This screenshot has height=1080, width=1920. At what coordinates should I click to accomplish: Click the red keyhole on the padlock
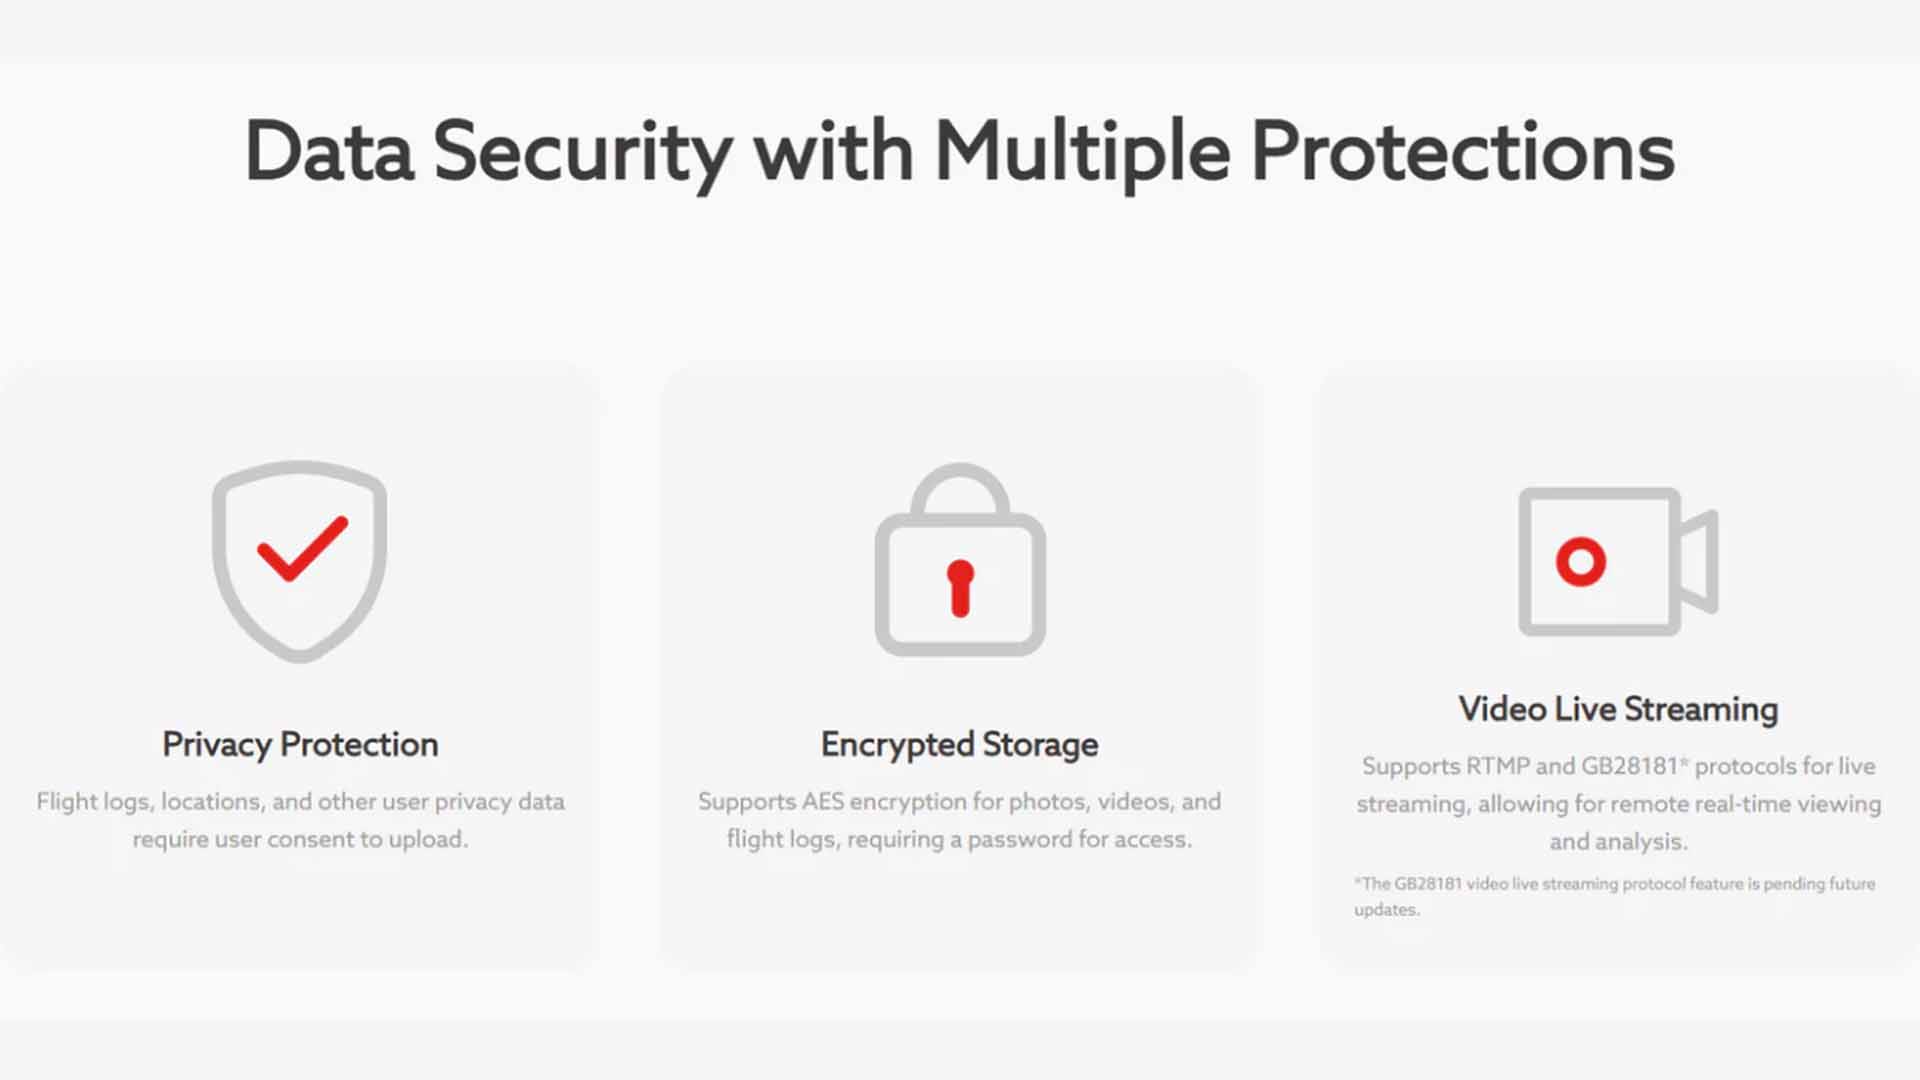[960, 588]
